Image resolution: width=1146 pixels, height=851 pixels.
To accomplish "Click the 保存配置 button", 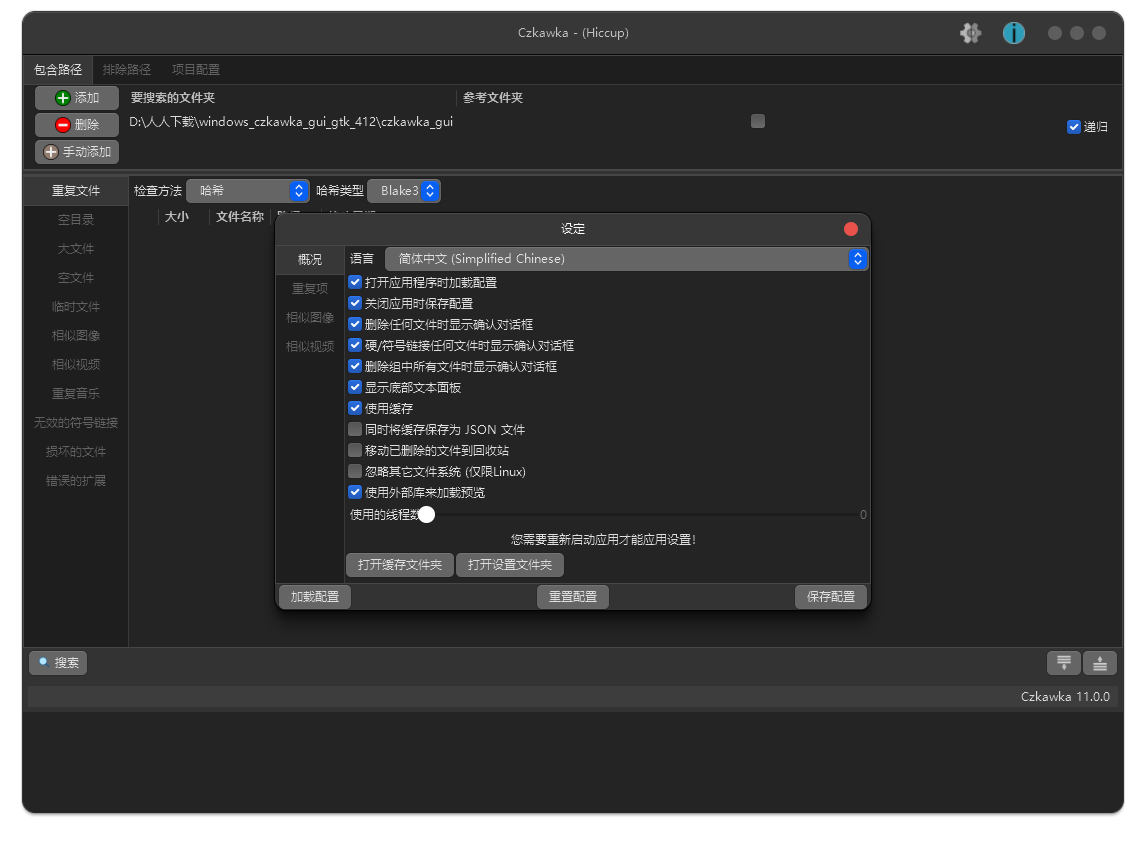I will click(x=830, y=596).
